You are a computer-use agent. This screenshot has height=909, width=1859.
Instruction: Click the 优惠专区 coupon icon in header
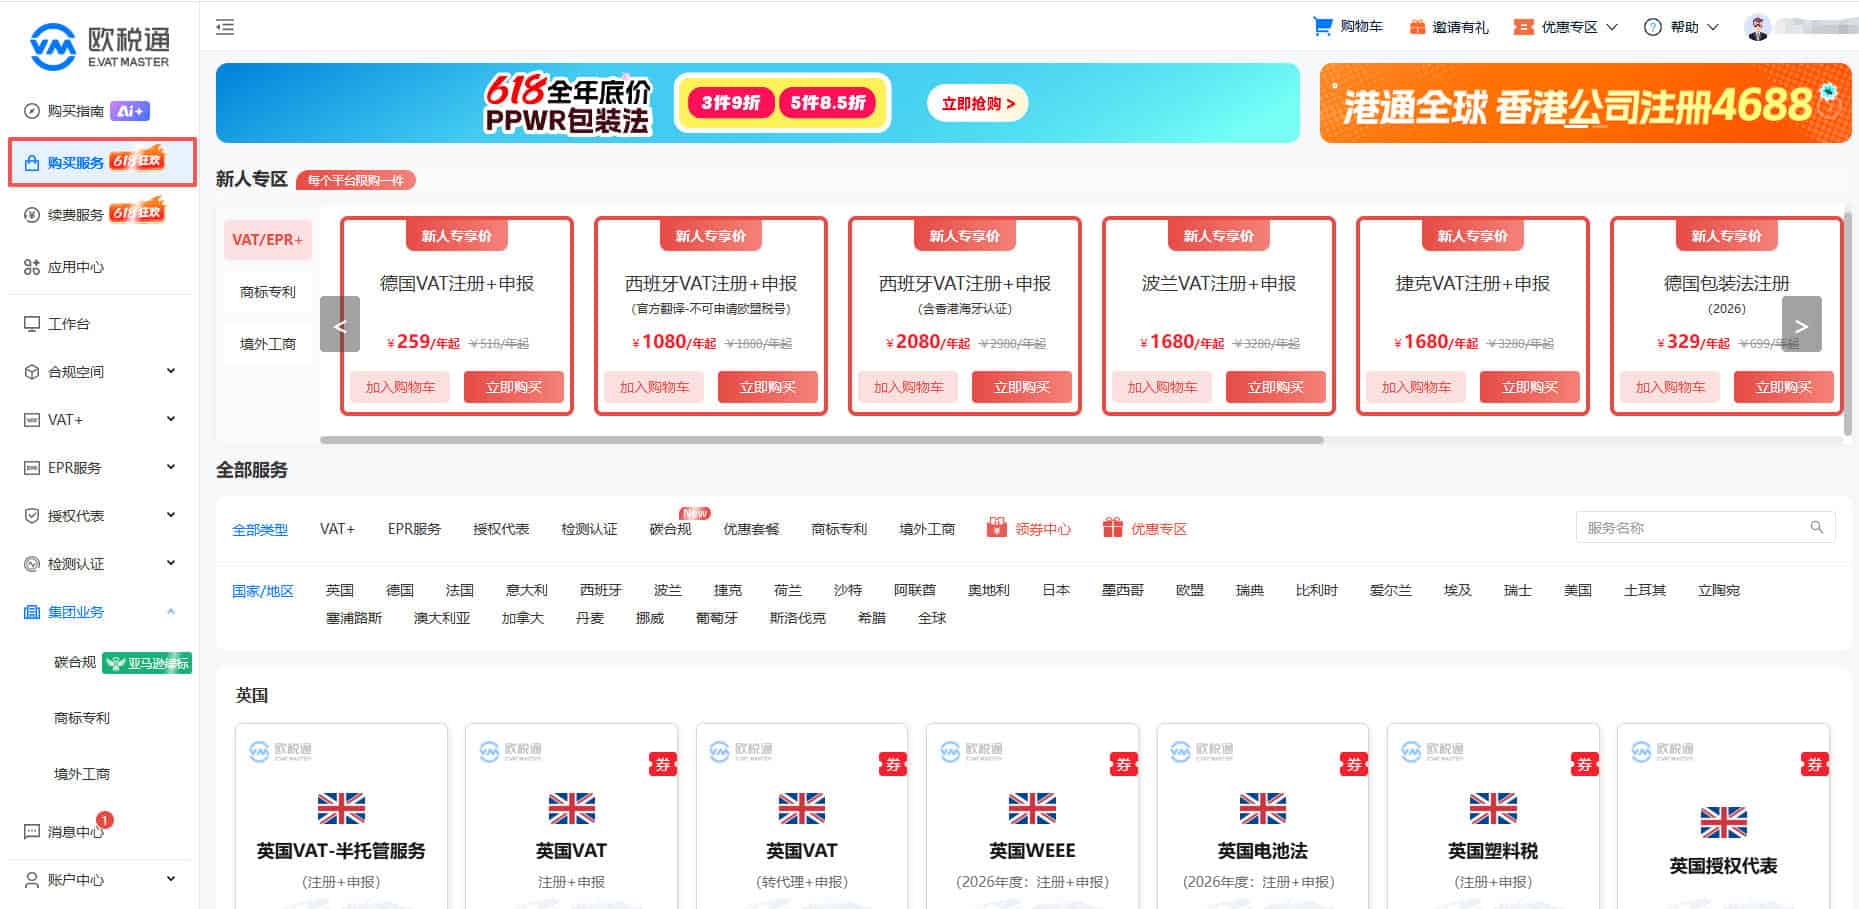coord(1523,27)
